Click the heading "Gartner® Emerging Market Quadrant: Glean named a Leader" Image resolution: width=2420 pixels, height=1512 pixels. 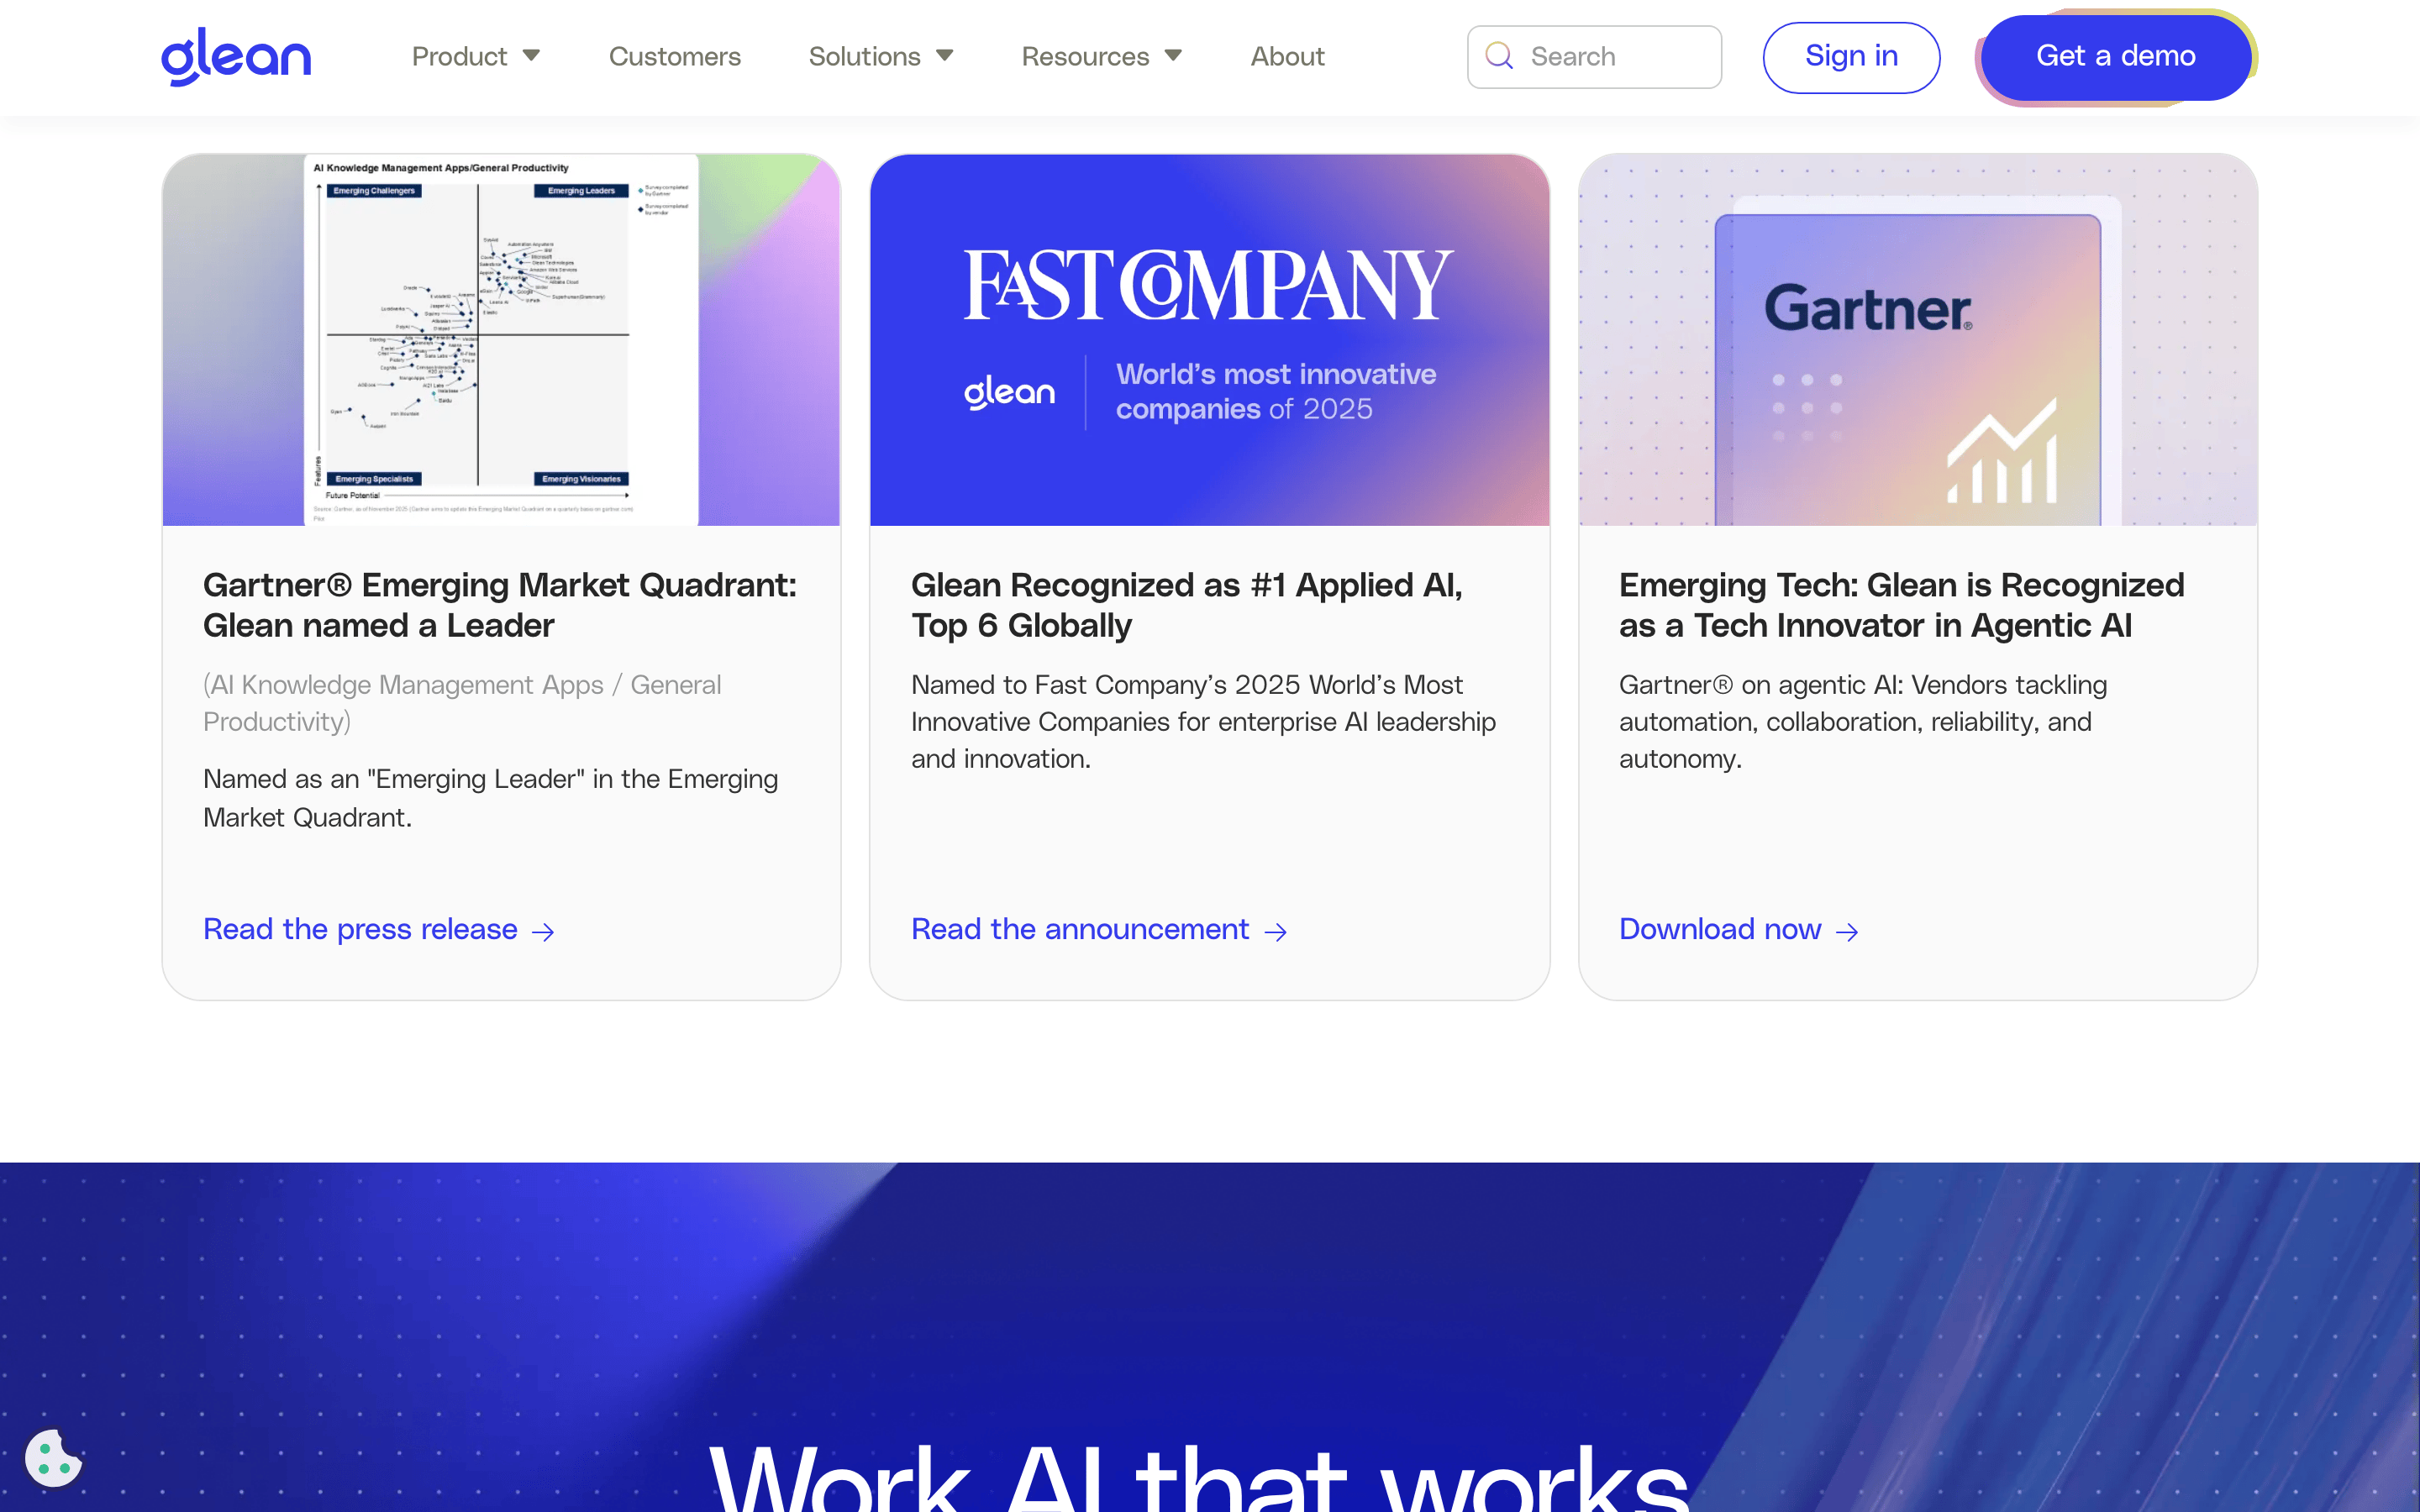[x=500, y=605]
